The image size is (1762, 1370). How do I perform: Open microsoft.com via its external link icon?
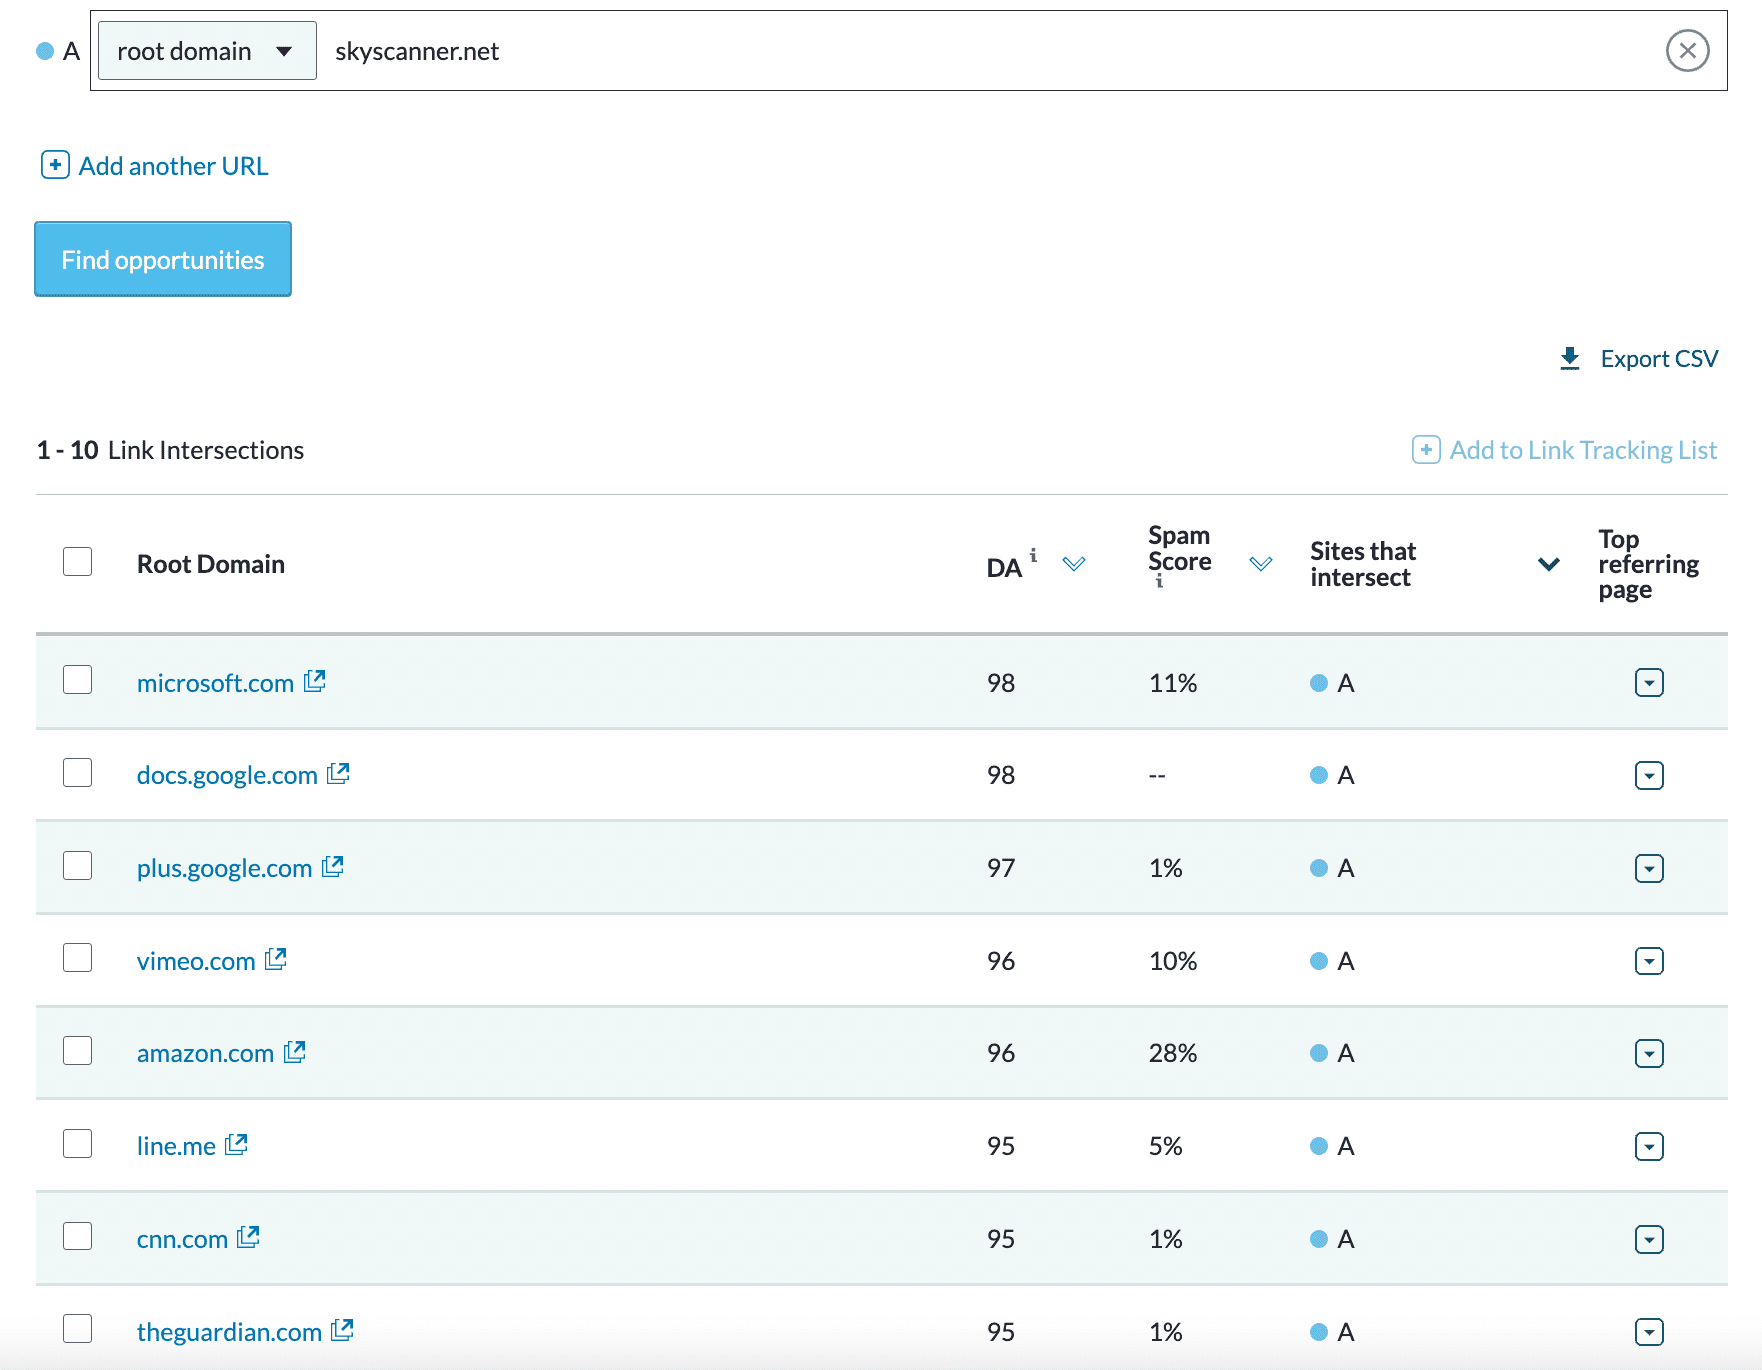click(314, 680)
